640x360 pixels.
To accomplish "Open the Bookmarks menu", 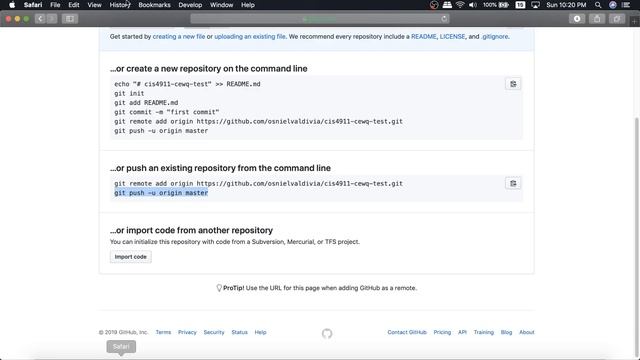I will pos(154,5).
